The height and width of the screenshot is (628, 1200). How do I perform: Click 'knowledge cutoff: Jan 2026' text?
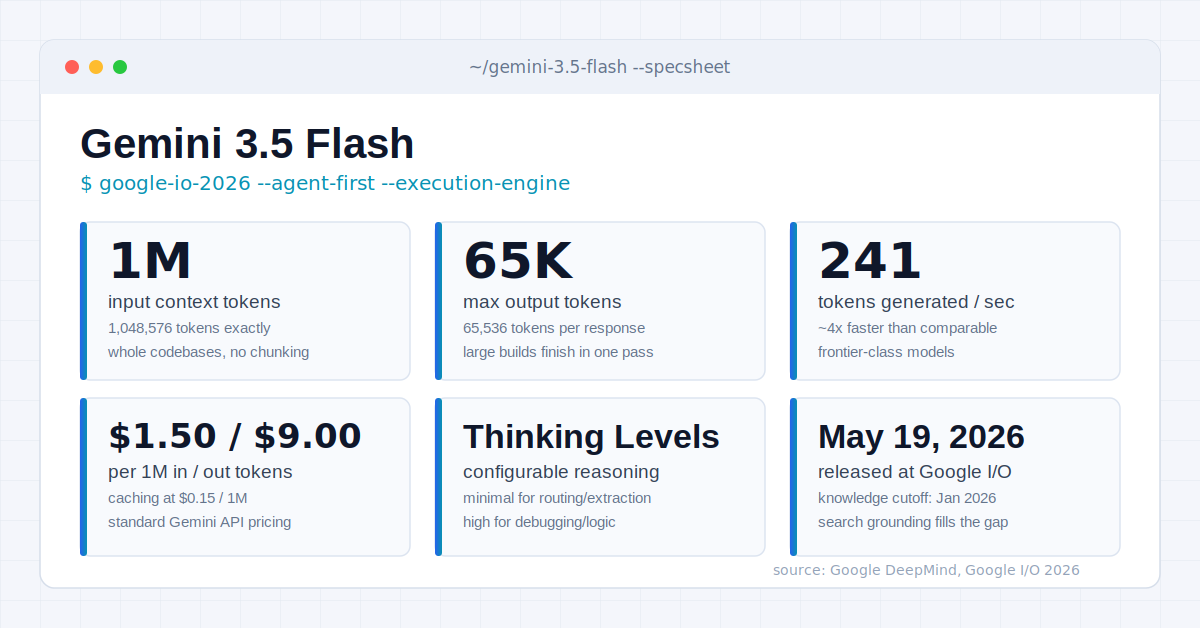[x=907, y=498]
